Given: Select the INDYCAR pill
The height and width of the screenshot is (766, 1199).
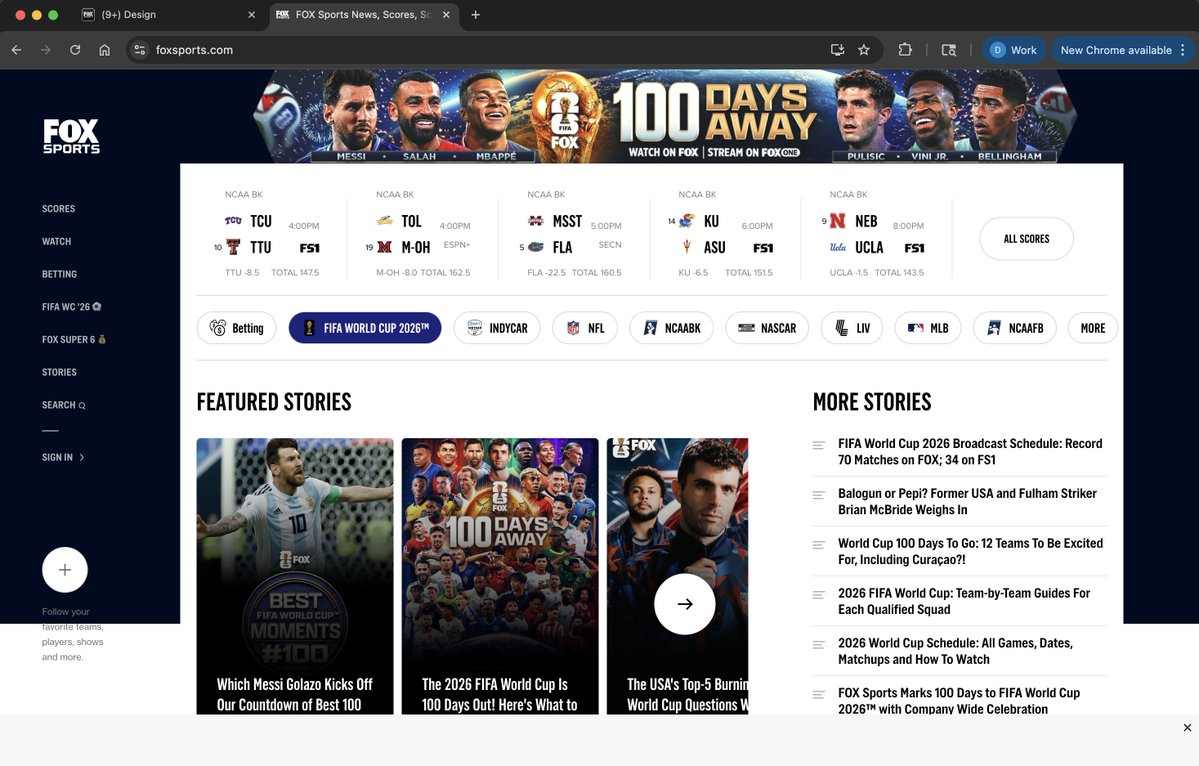Looking at the screenshot, I should [x=497, y=328].
